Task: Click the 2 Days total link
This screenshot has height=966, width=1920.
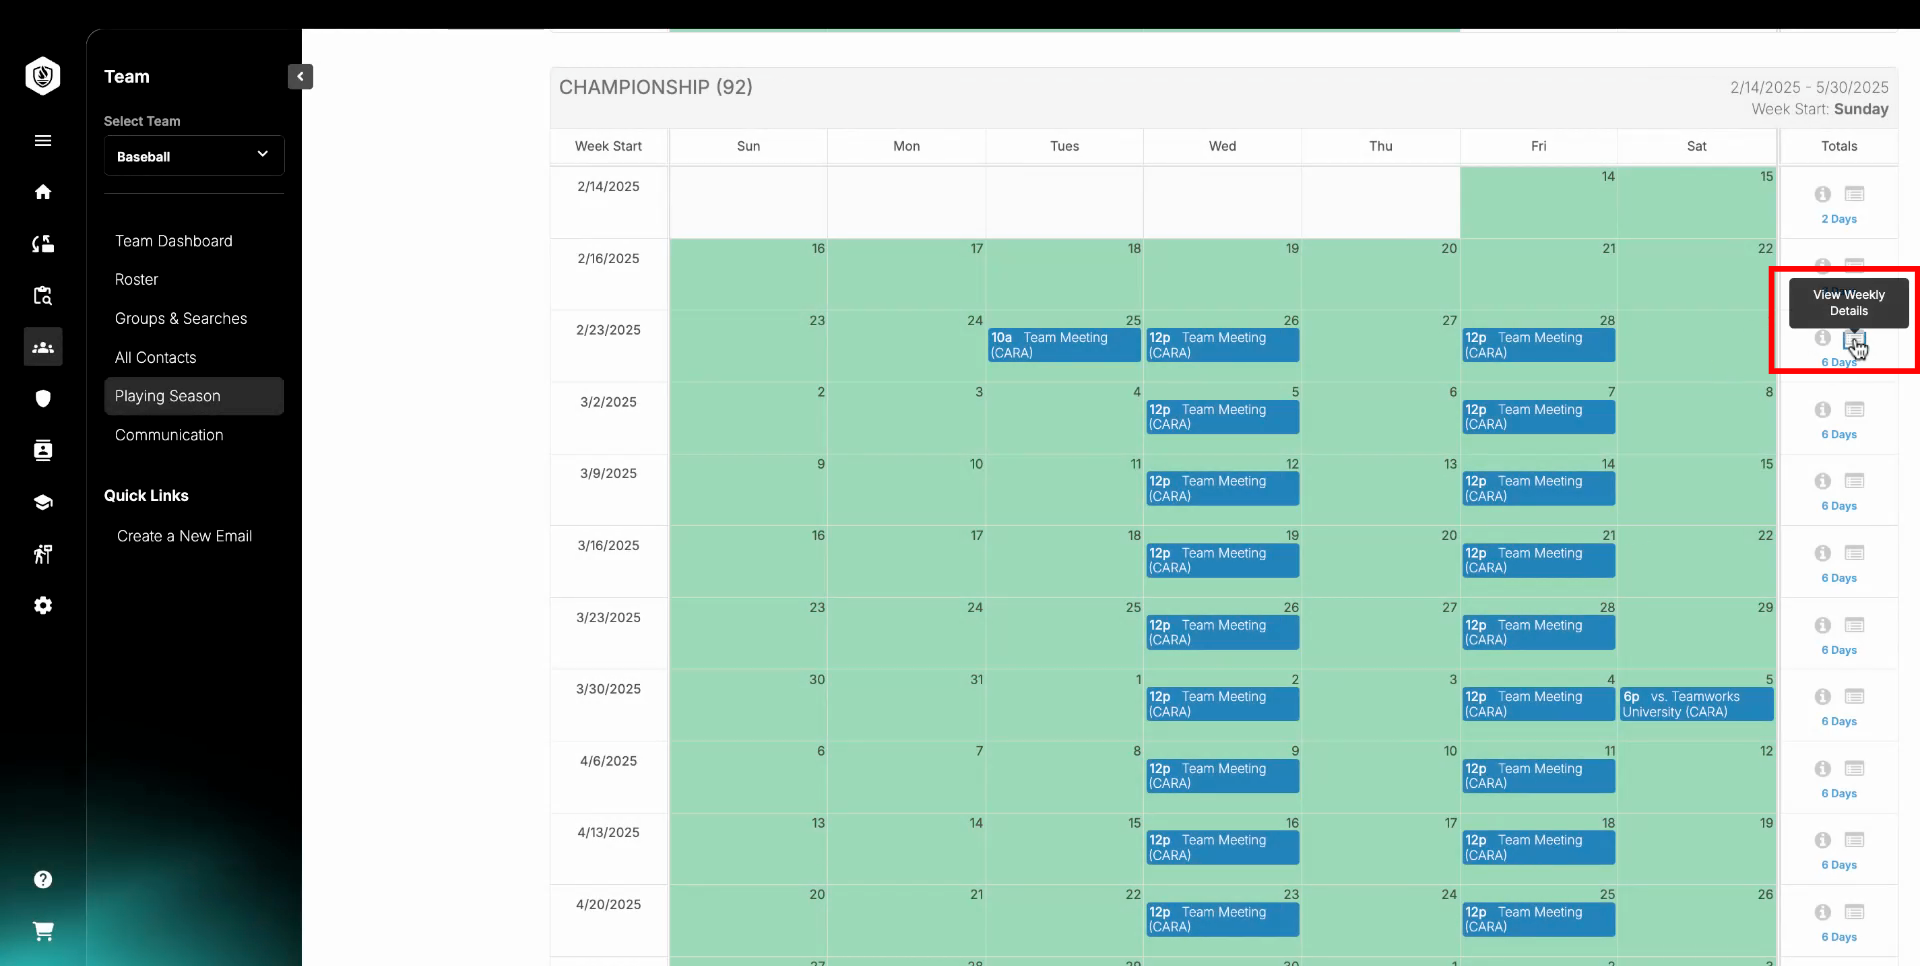Action: [1839, 219]
